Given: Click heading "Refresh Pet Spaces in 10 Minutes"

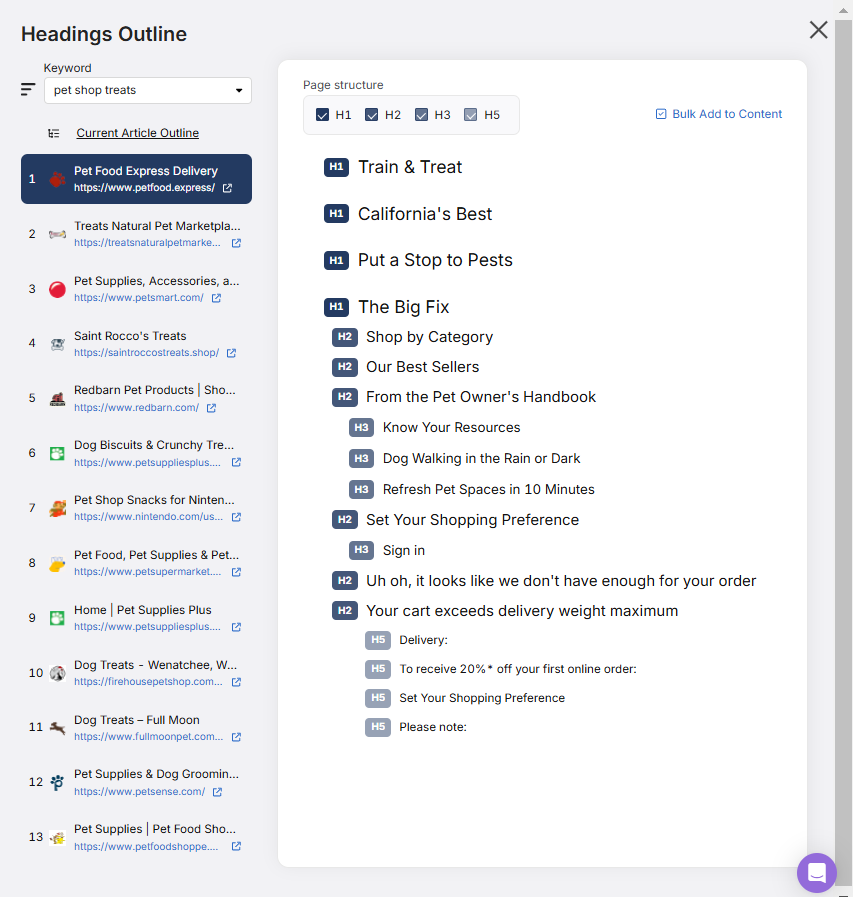Looking at the screenshot, I should (x=488, y=490).
